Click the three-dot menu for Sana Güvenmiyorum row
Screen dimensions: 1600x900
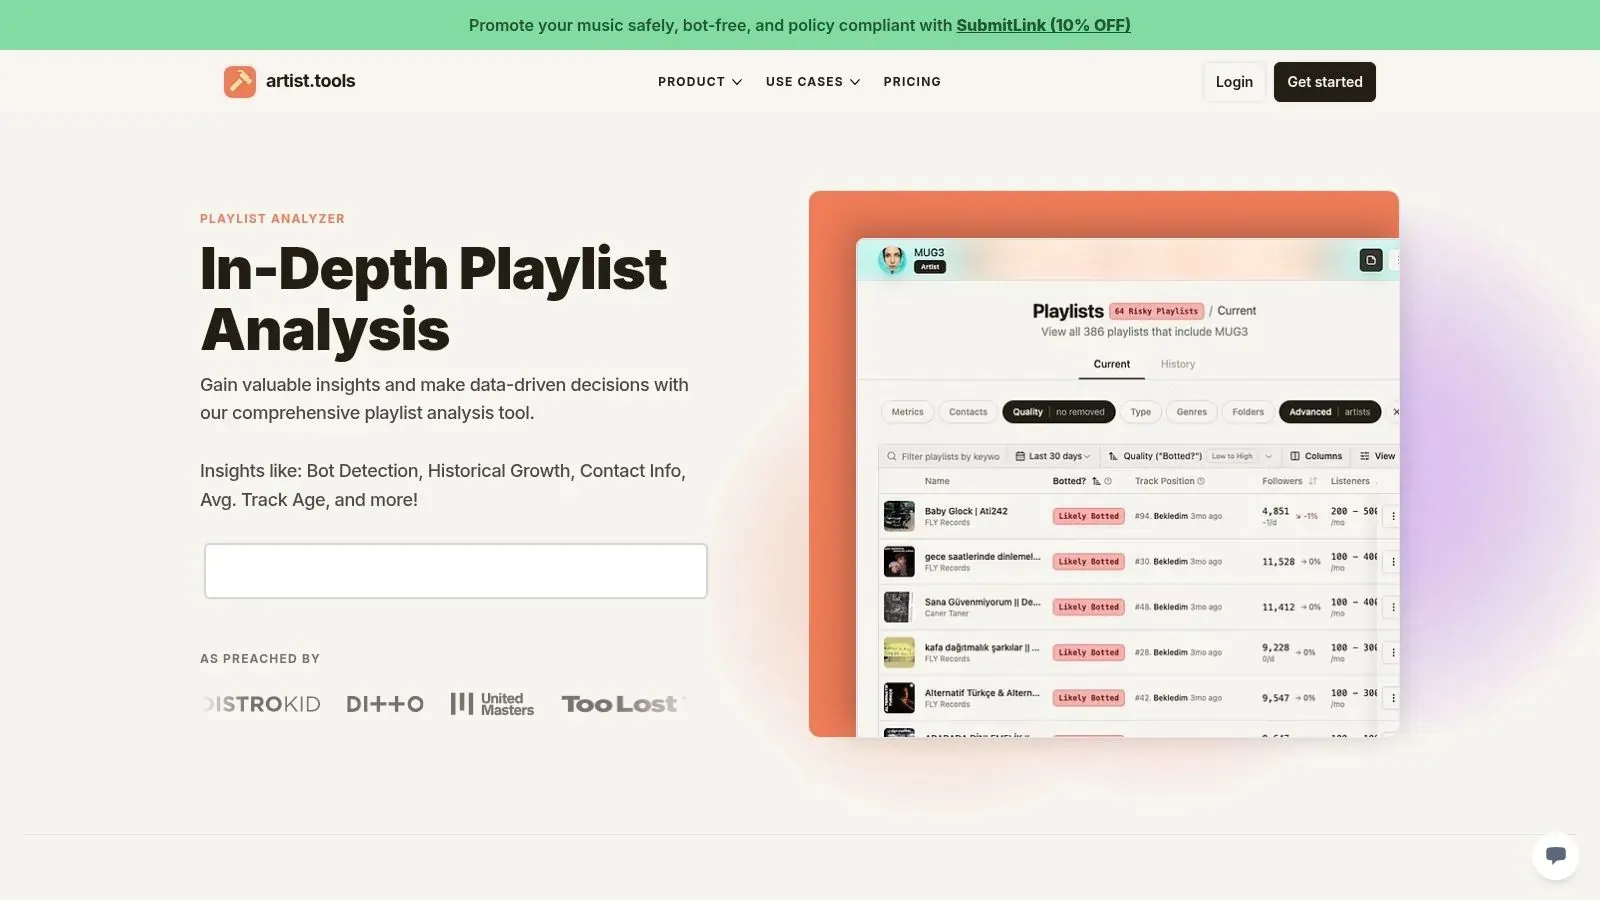(1393, 607)
